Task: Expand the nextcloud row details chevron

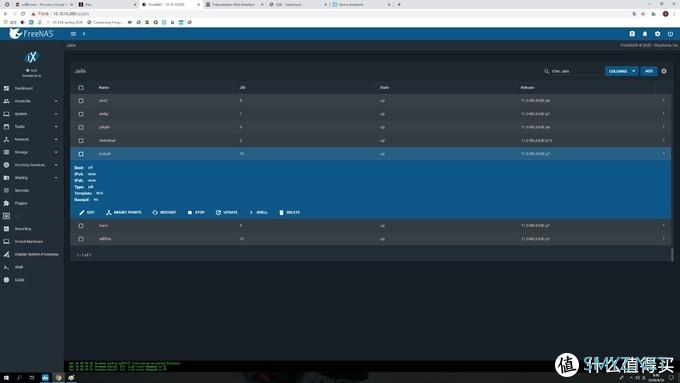Action: 663,140
